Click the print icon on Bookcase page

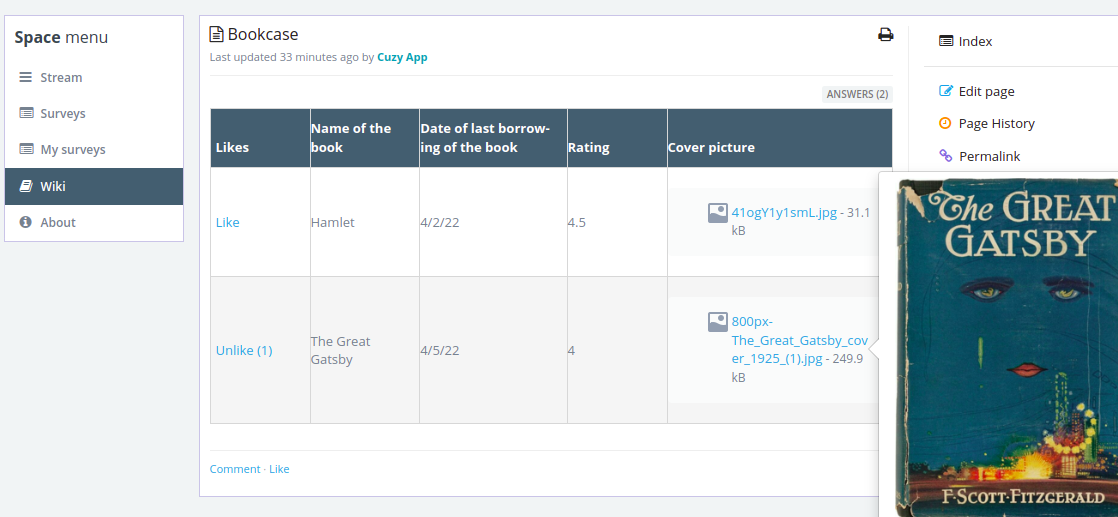pos(885,34)
